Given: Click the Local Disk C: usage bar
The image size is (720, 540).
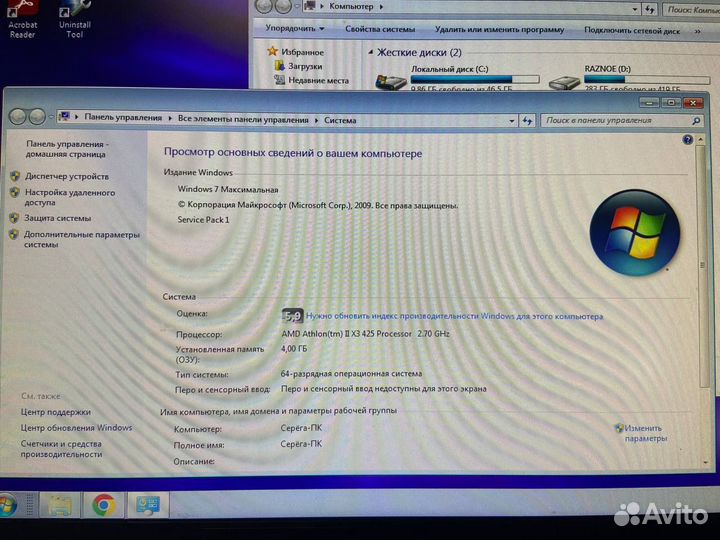Looking at the screenshot, I should tap(475, 79).
